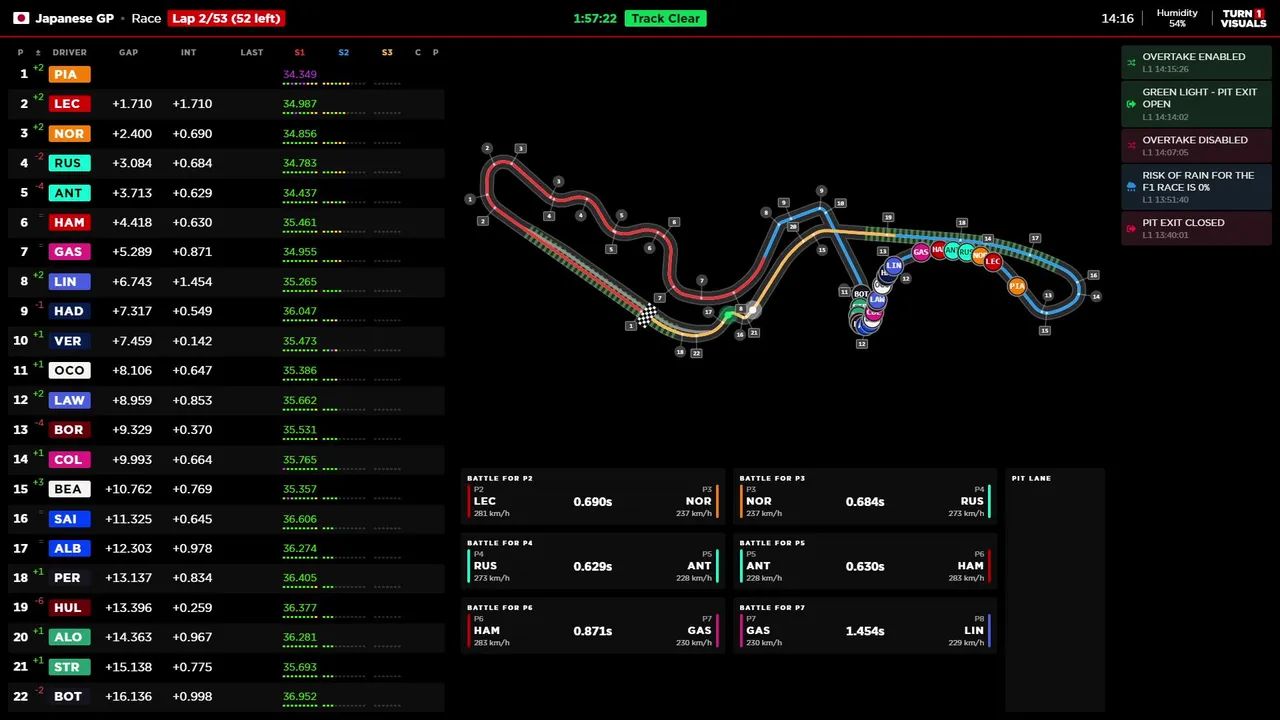Click the S2 sector column header
1280x720 pixels.
(343, 52)
